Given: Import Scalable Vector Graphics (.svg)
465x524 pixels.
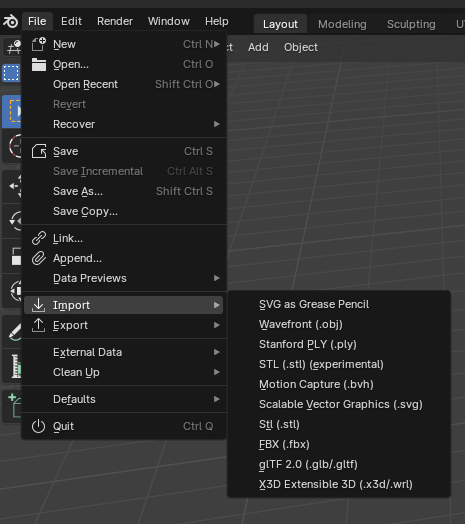Looking at the screenshot, I should click(339, 404).
